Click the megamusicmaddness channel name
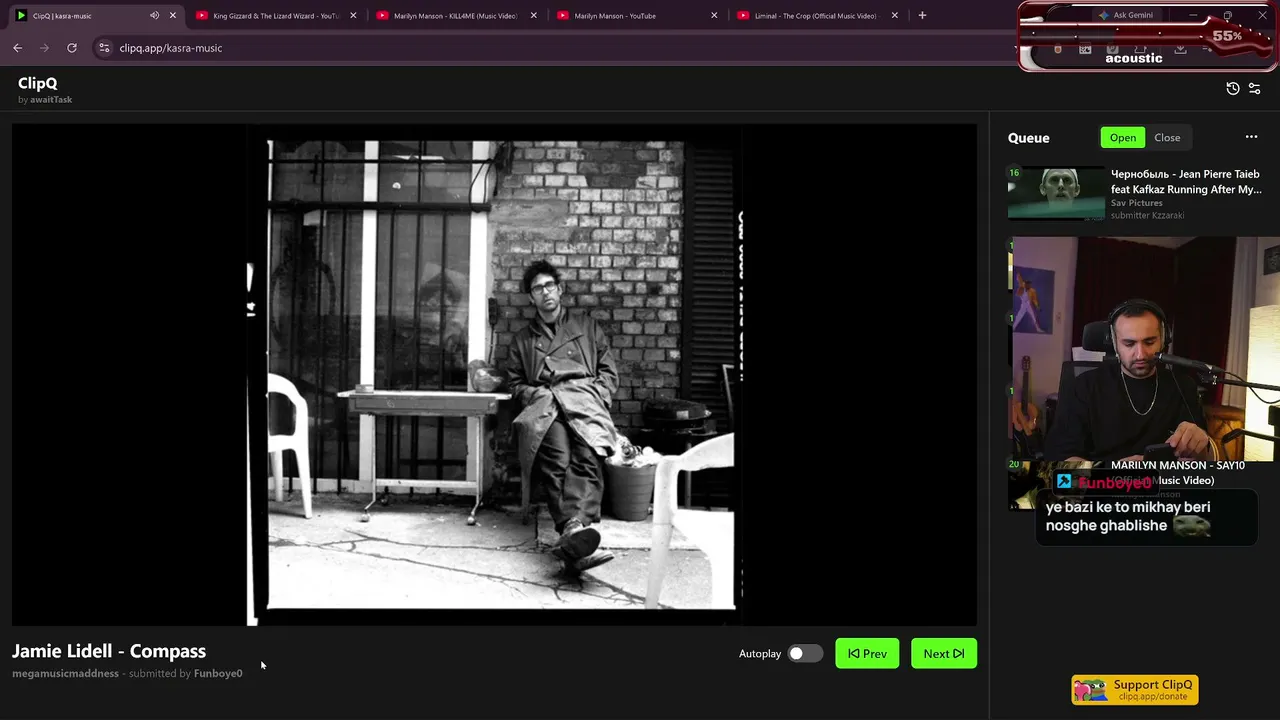Screen dimensions: 1280x720 click(65, 674)
